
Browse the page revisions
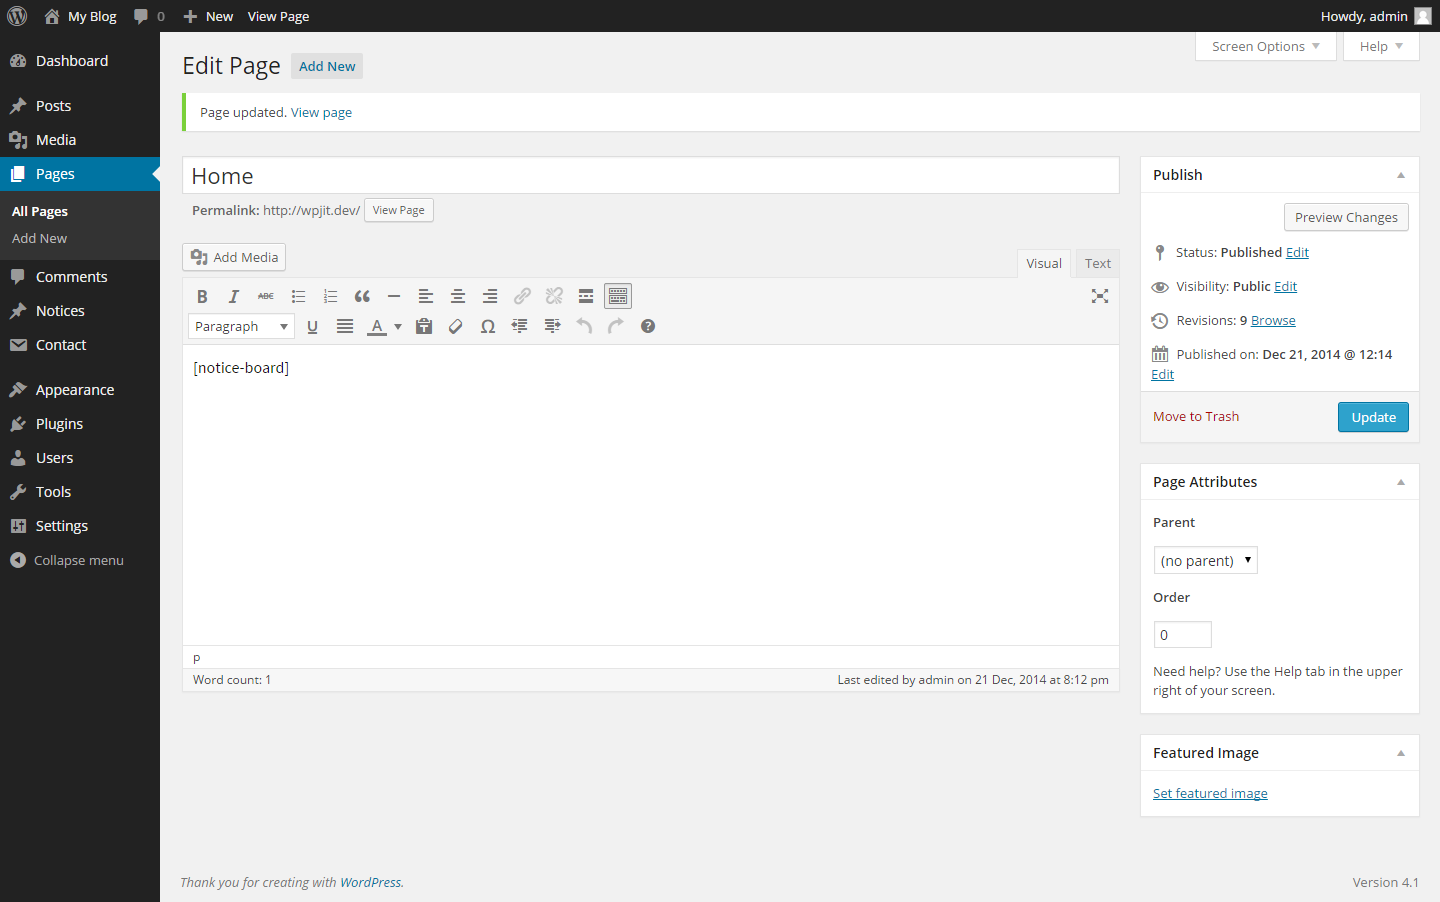1273,320
